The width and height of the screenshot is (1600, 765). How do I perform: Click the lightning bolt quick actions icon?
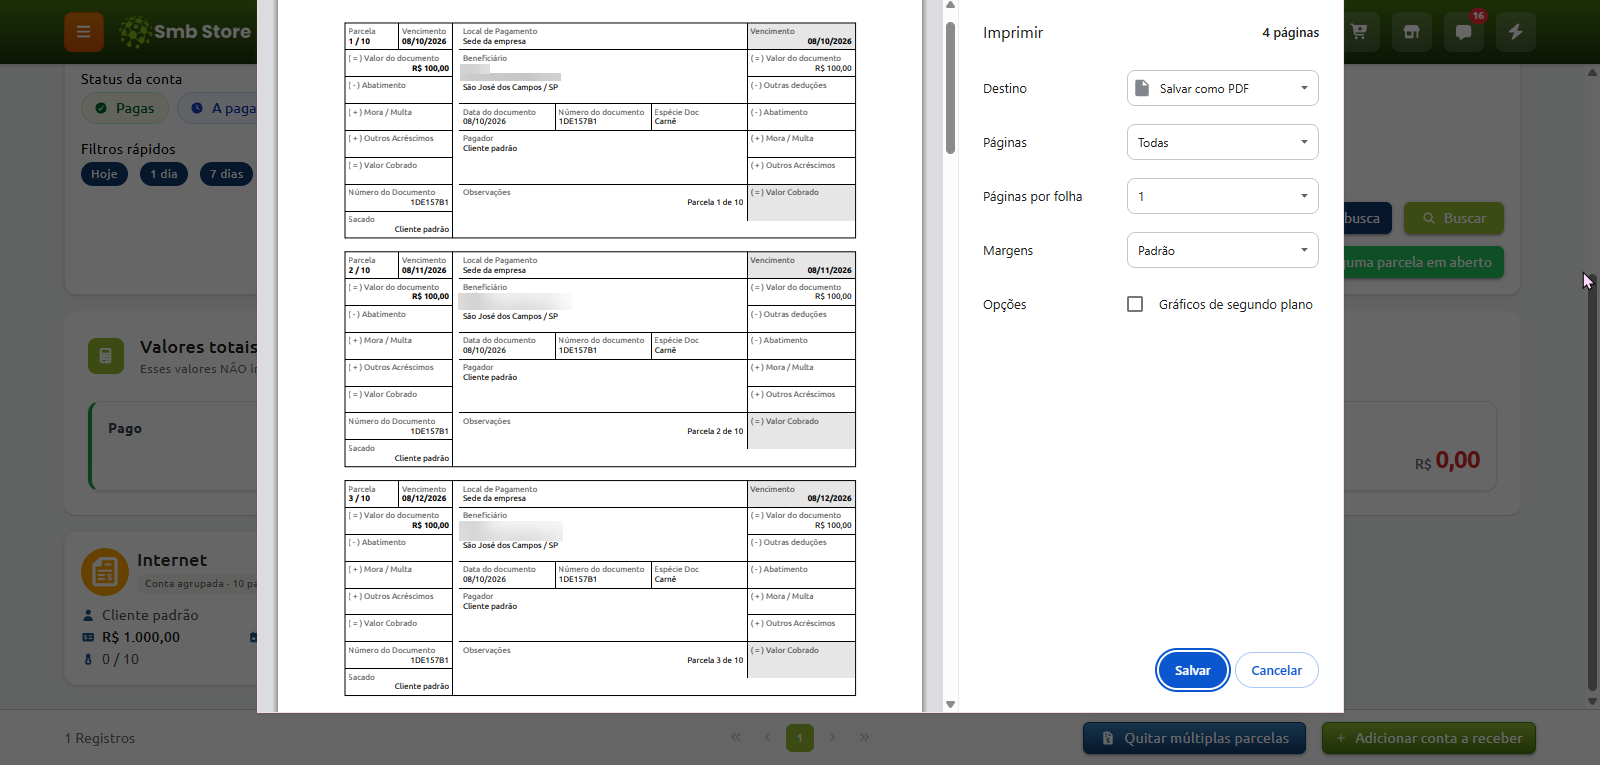click(1516, 32)
